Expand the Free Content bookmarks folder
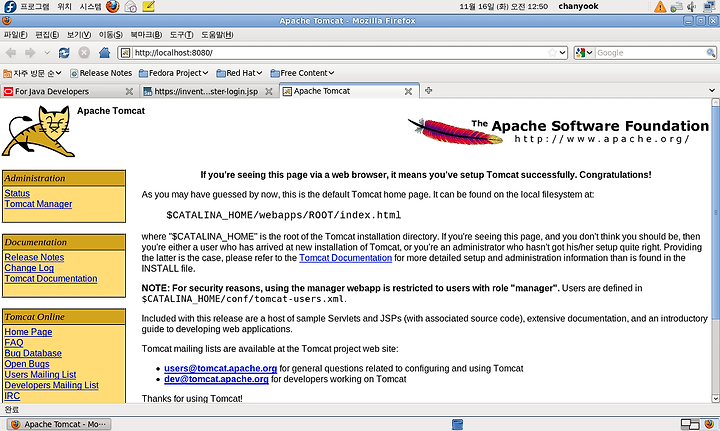Viewport: 720px width, 431px height. [302, 73]
